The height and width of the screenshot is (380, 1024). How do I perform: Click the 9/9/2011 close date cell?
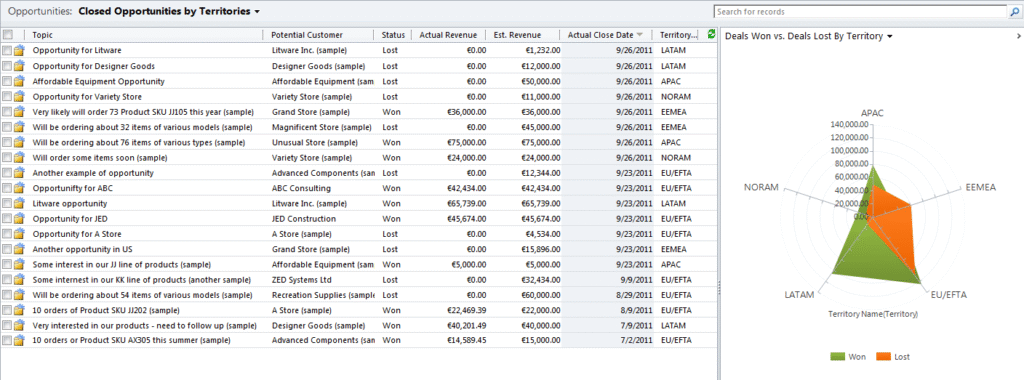click(636, 279)
